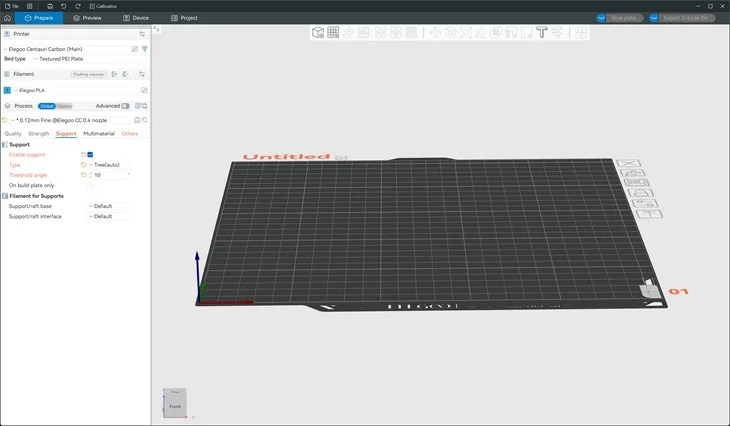Switch to the Prepare tab
730x426 pixels.
click(x=39, y=18)
